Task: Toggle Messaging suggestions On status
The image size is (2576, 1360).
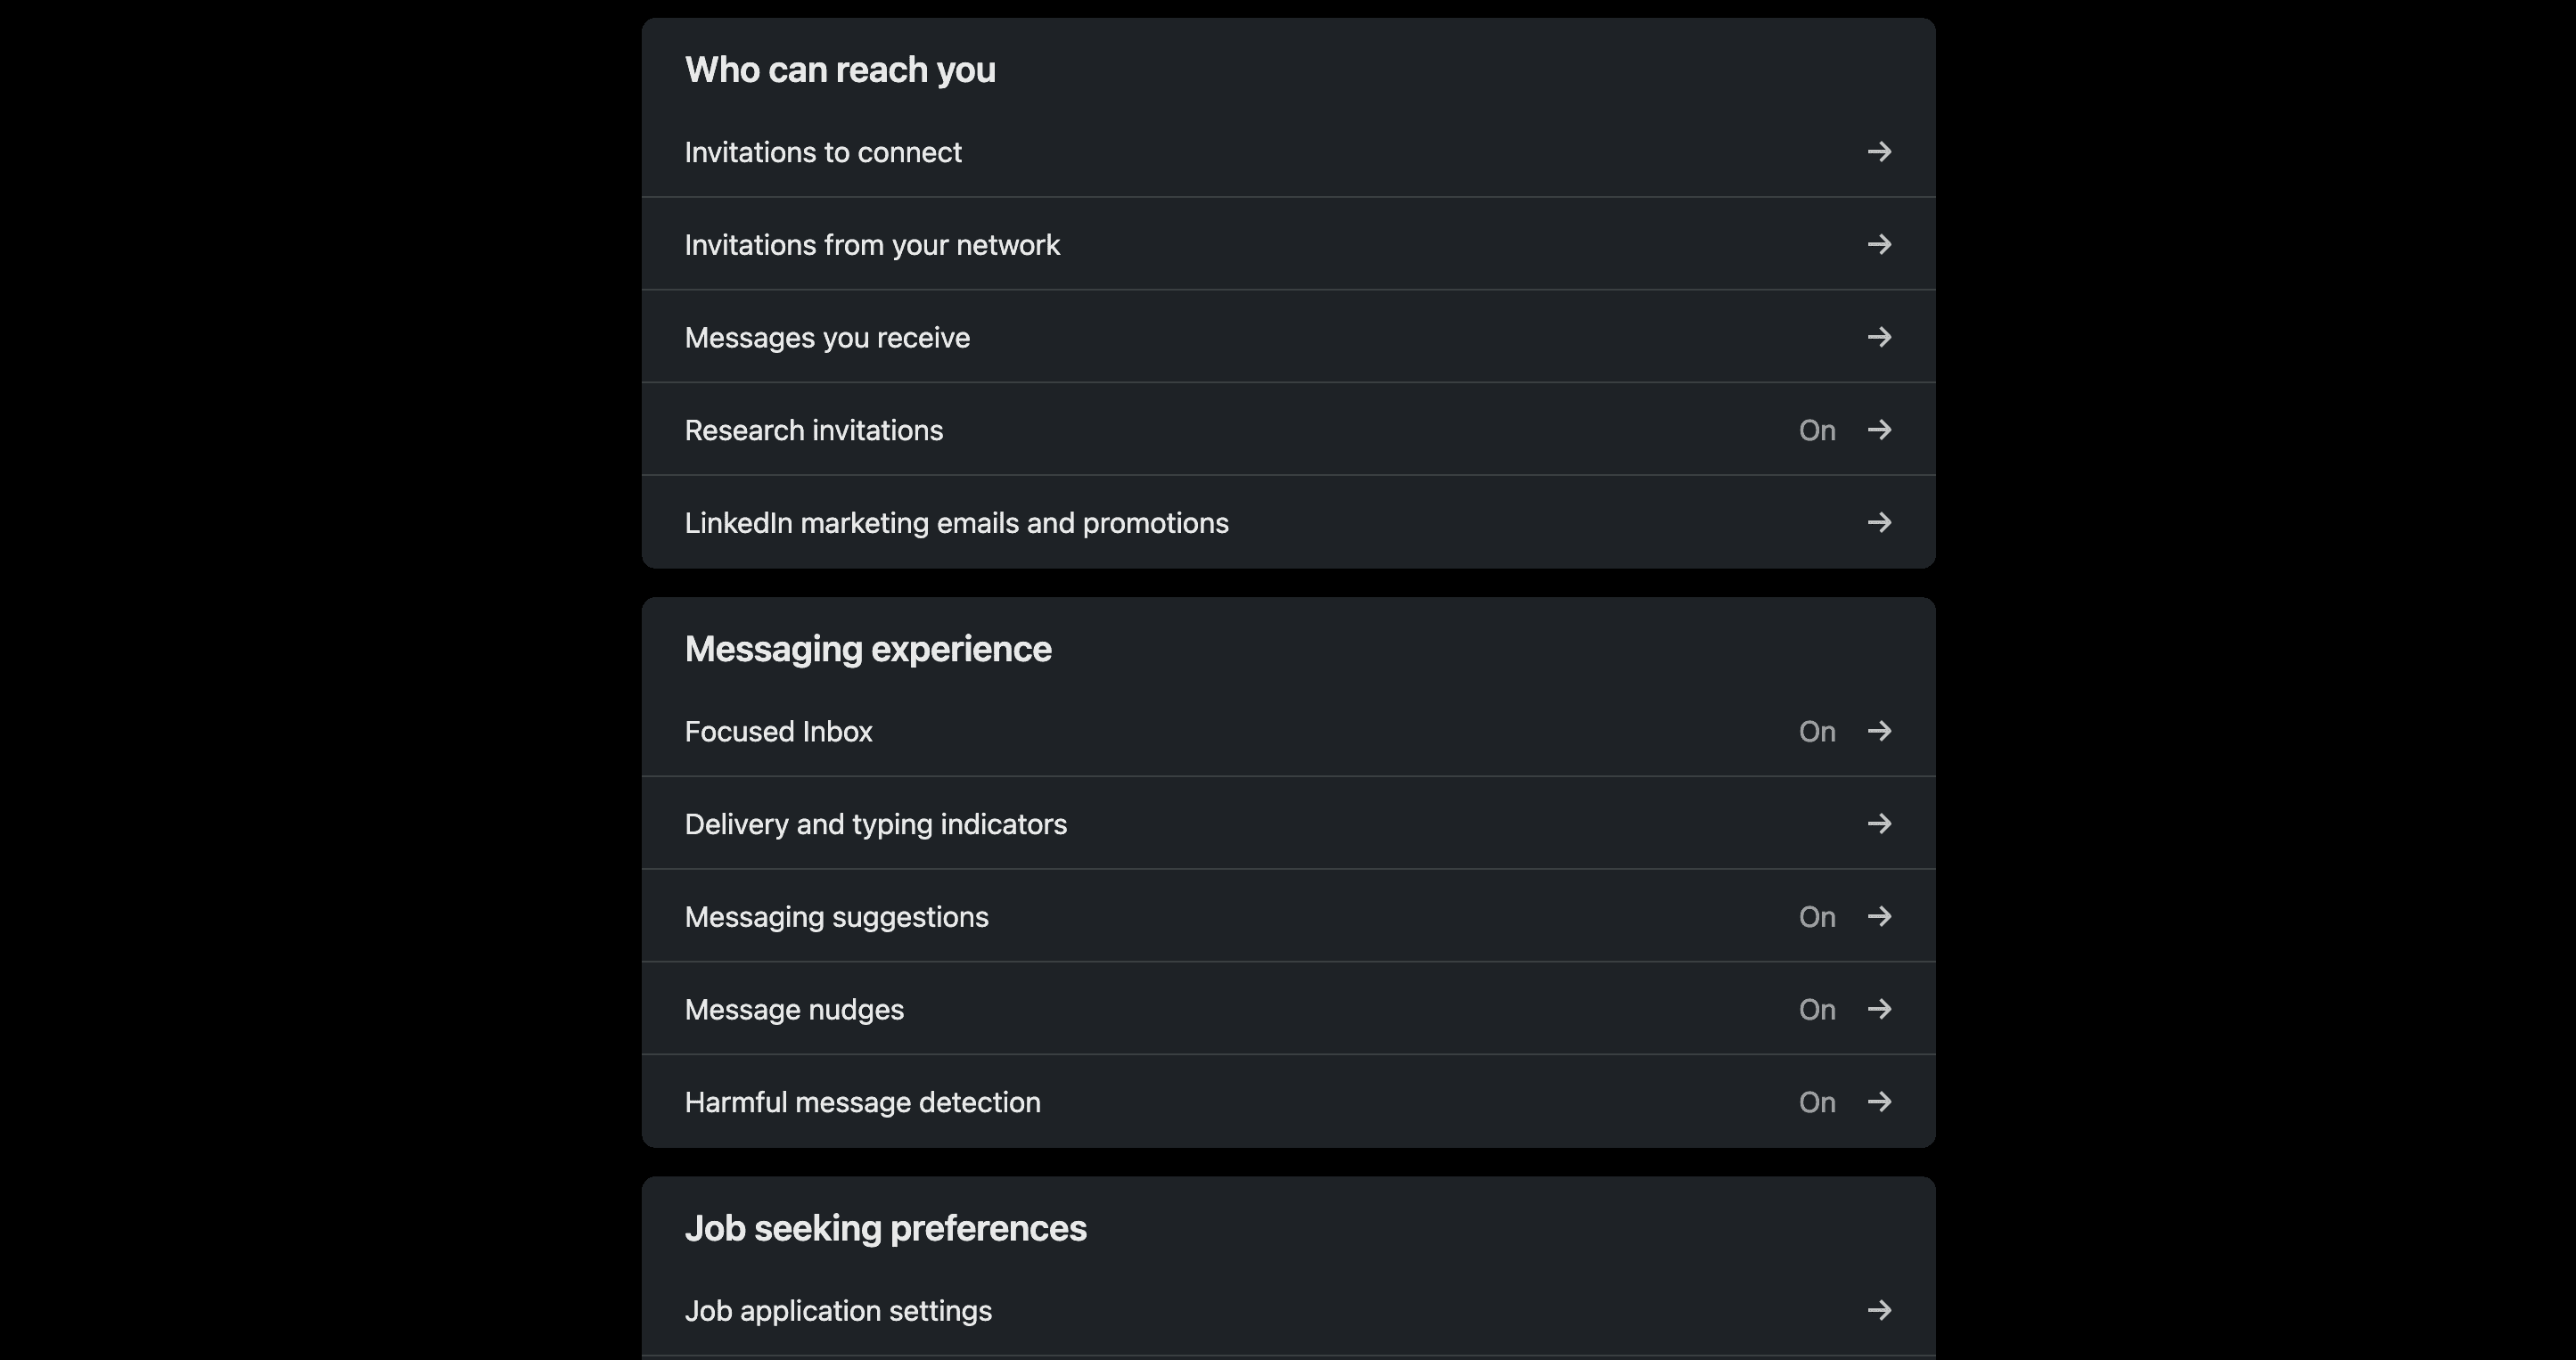Action: [1816, 917]
